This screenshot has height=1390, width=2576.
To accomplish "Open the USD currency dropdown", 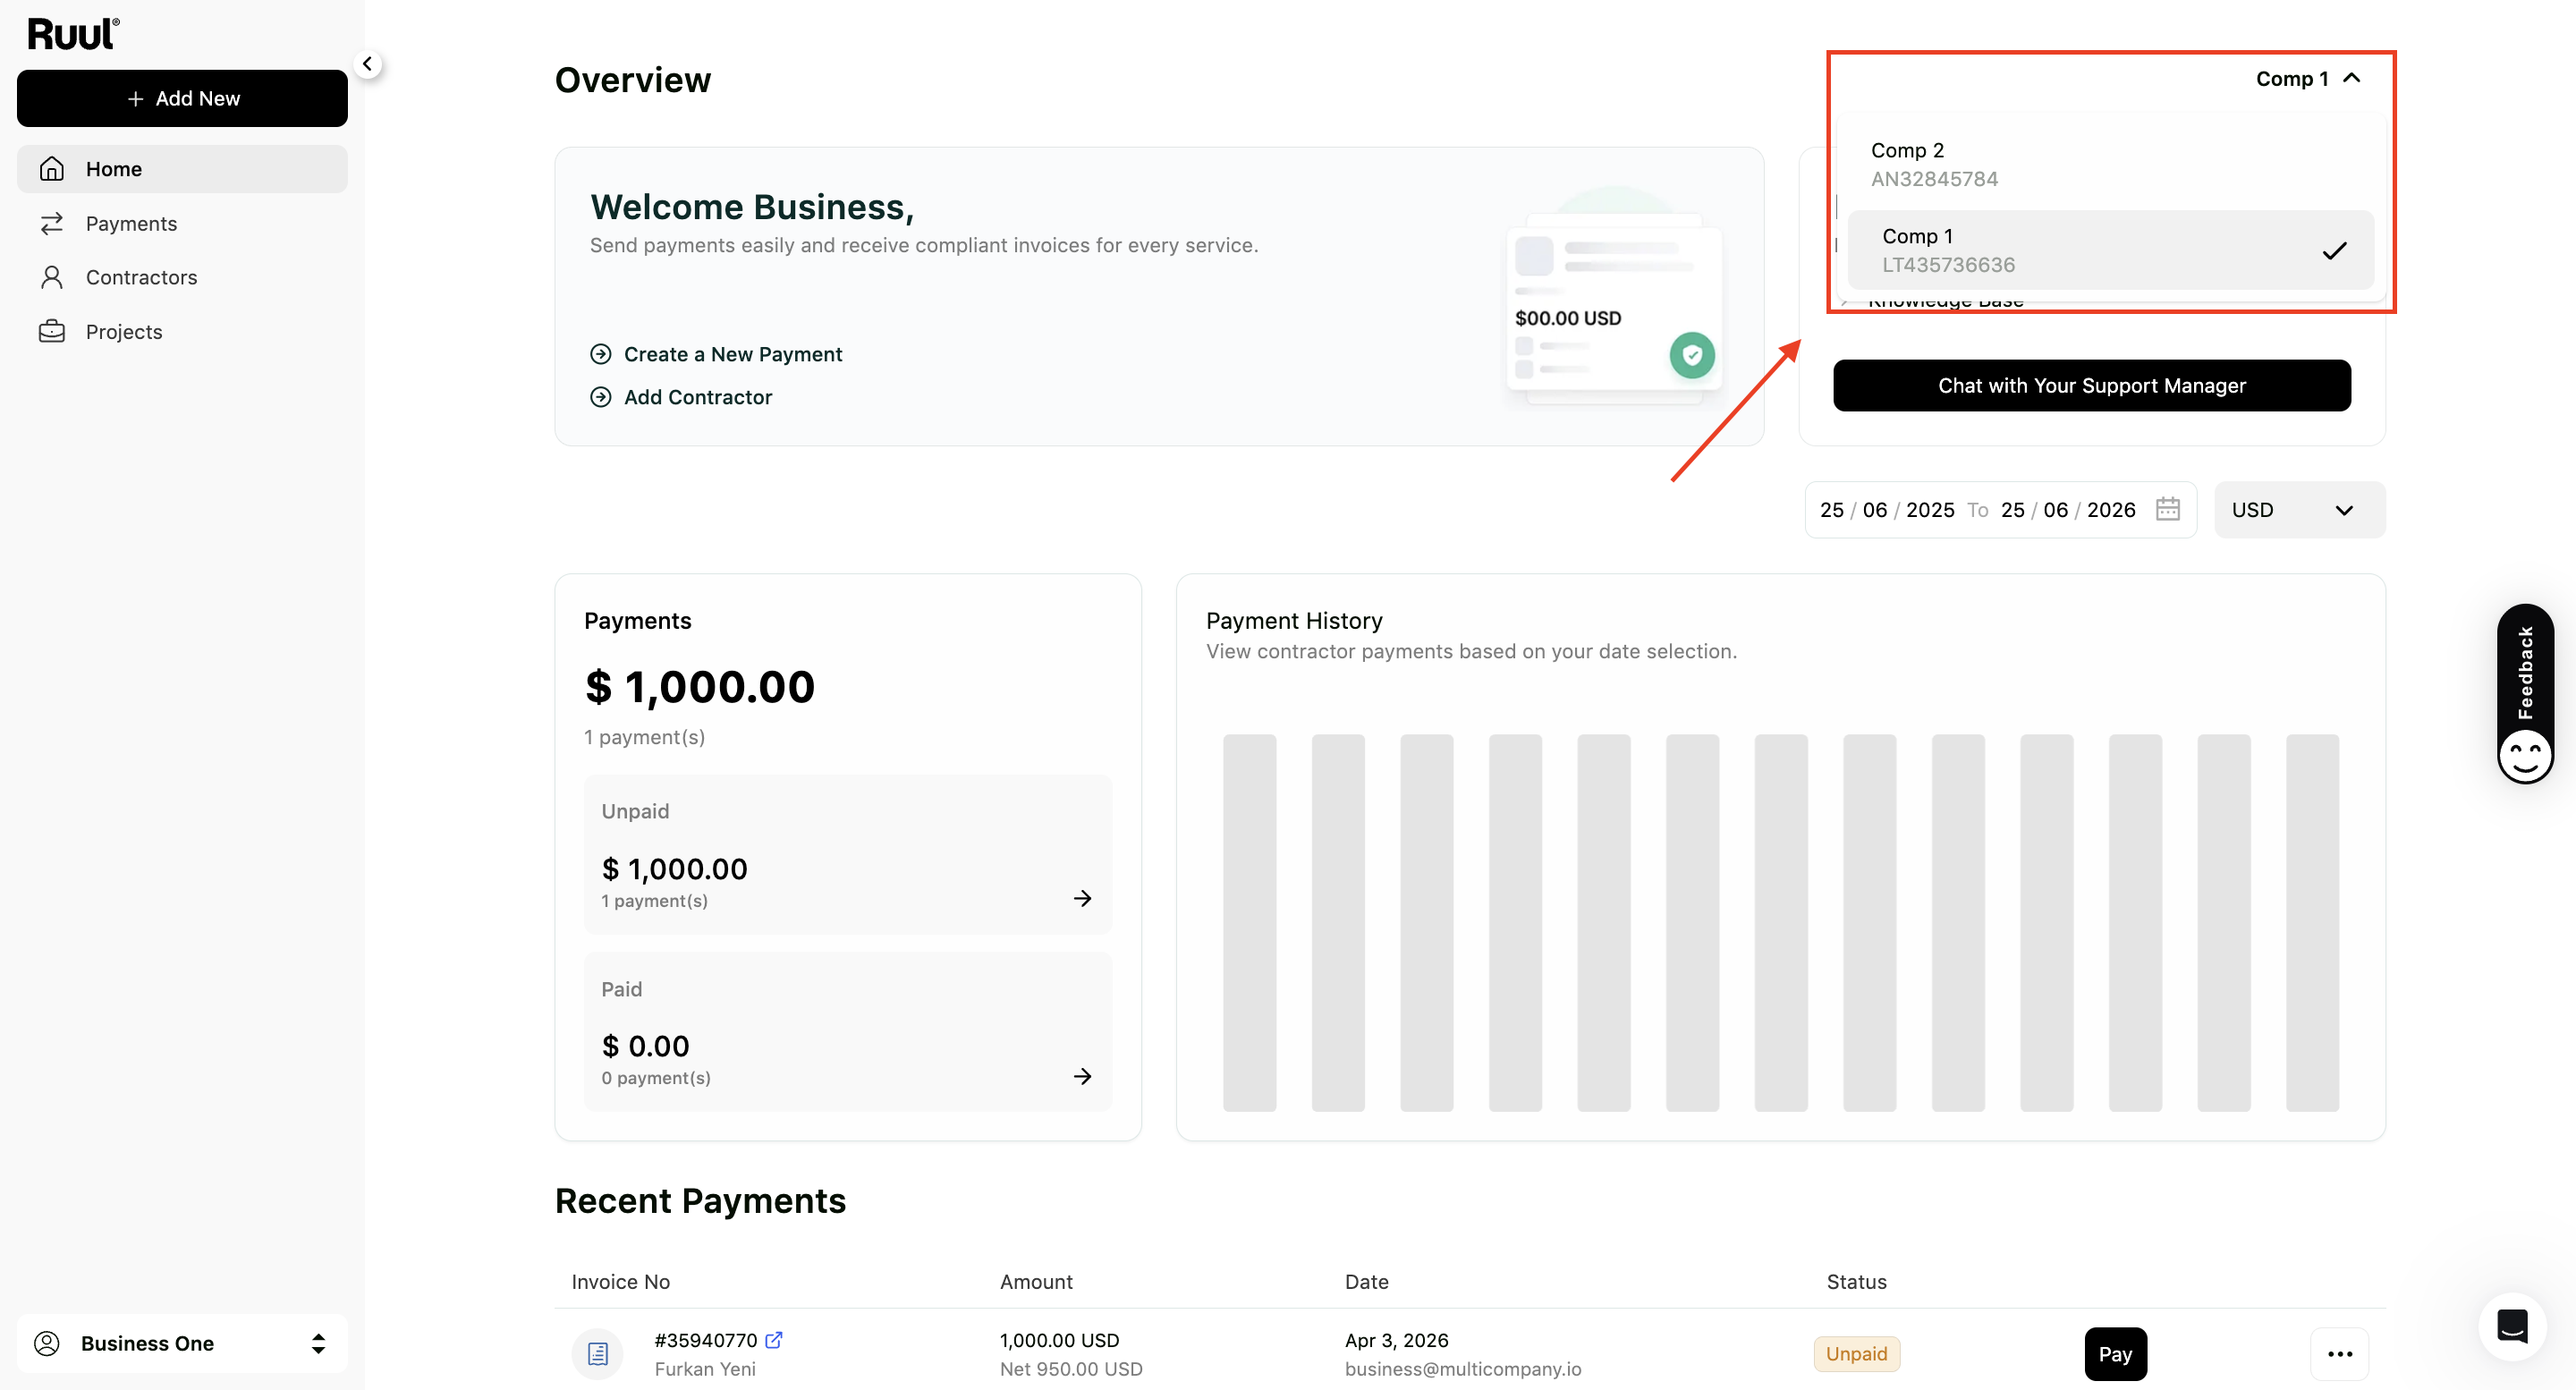I will (x=2298, y=509).
